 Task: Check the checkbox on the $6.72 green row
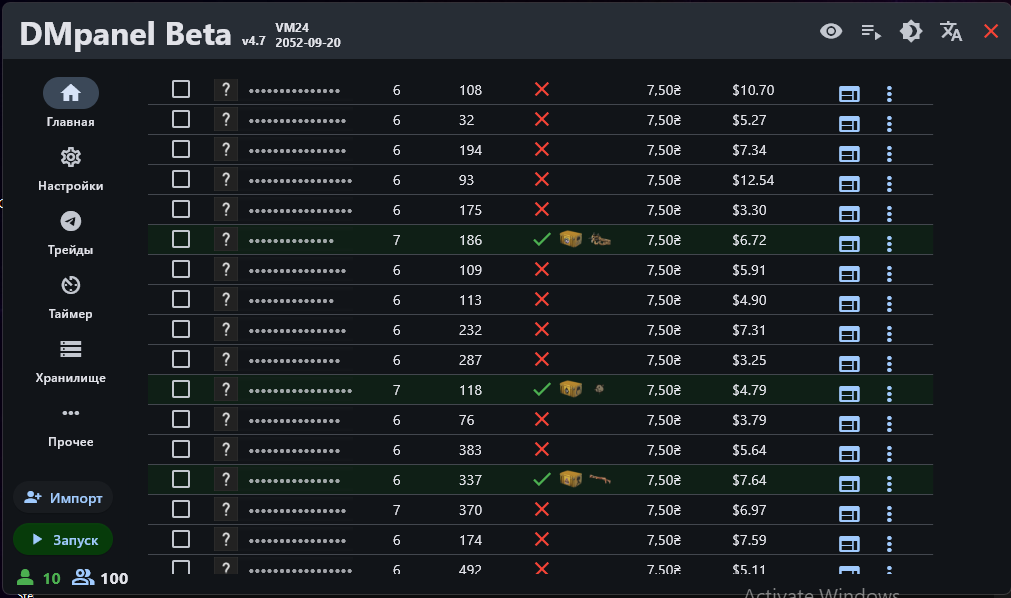pos(181,239)
